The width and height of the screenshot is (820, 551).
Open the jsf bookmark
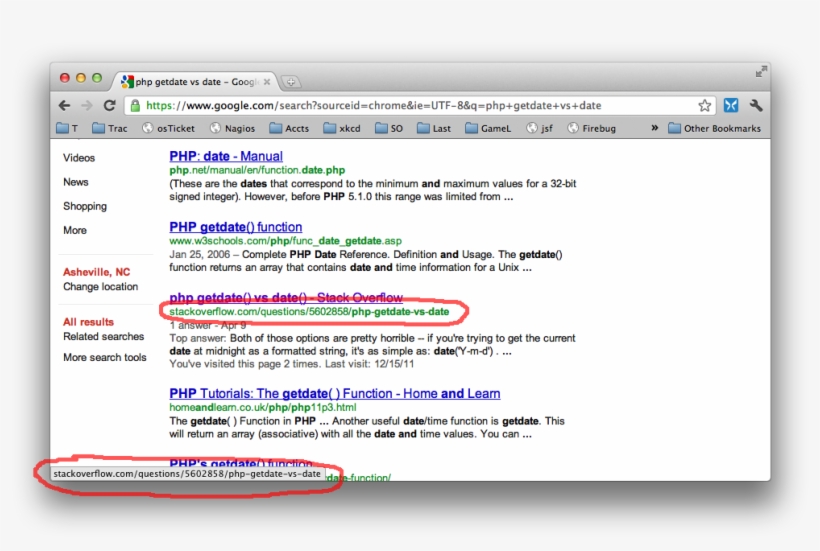(x=539, y=128)
